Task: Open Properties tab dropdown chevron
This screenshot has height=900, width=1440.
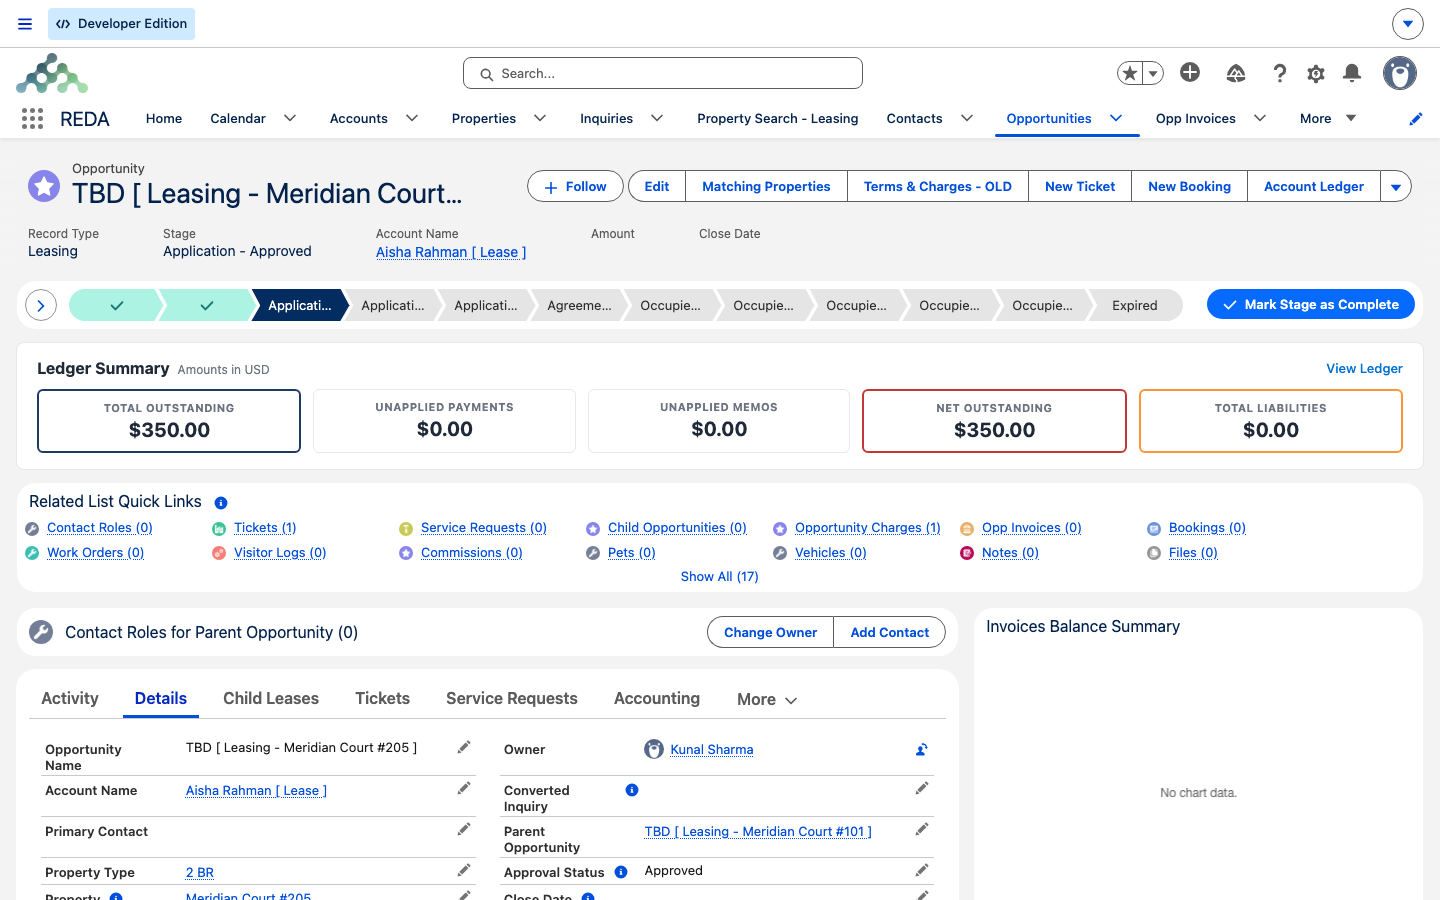Action: pos(540,118)
